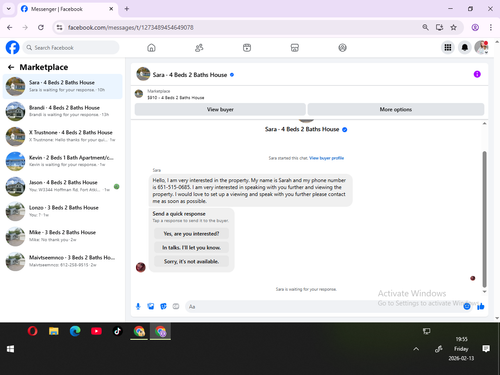Open the emoji picker in message box
500x375 pixels.
pyautogui.click(x=467, y=306)
